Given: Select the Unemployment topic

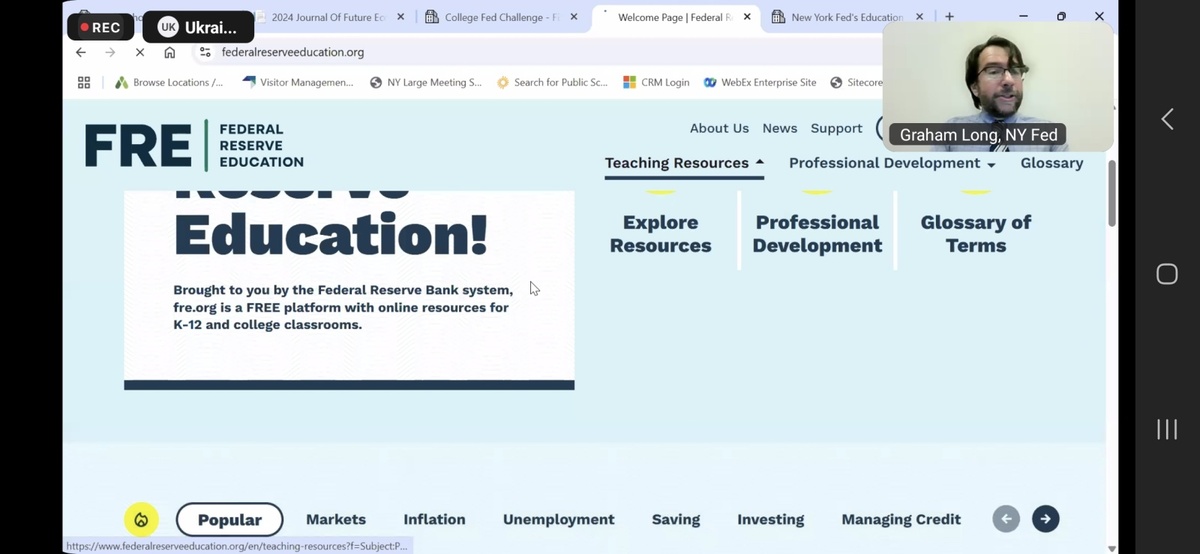Looking at the screenshot, I should point(559,519).
